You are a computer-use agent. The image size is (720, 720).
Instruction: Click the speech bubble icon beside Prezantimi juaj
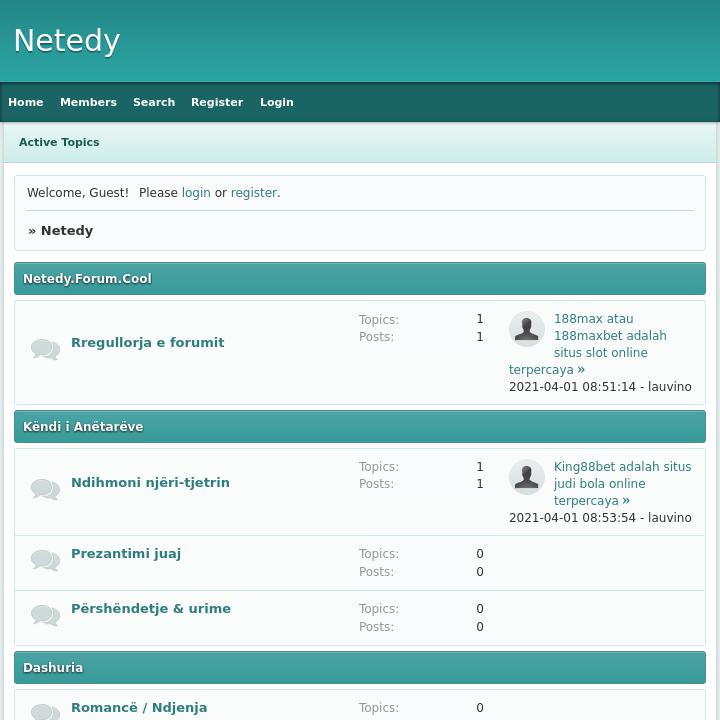click(x=45, y=560)
